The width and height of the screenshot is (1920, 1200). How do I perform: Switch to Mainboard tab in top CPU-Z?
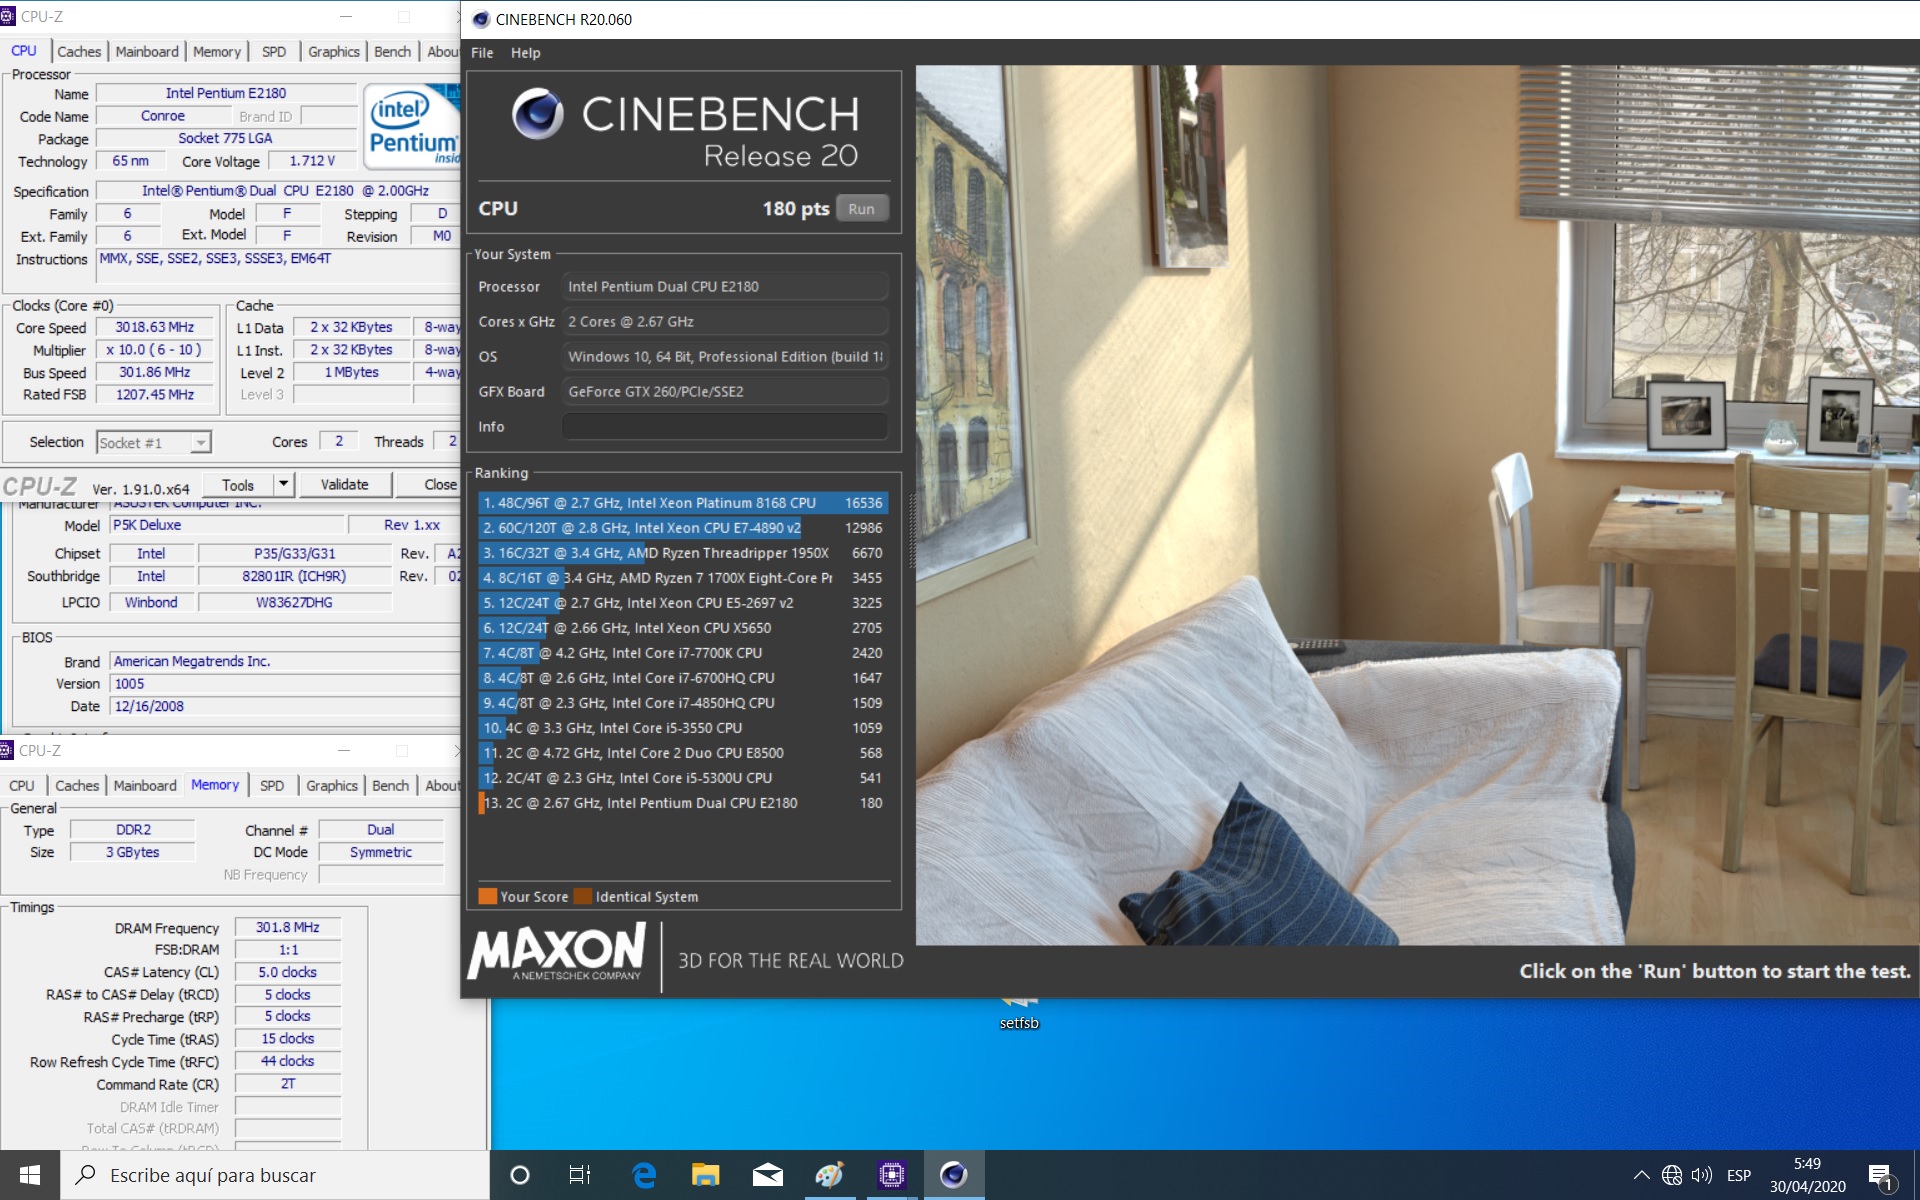click(x=147, y=51)
